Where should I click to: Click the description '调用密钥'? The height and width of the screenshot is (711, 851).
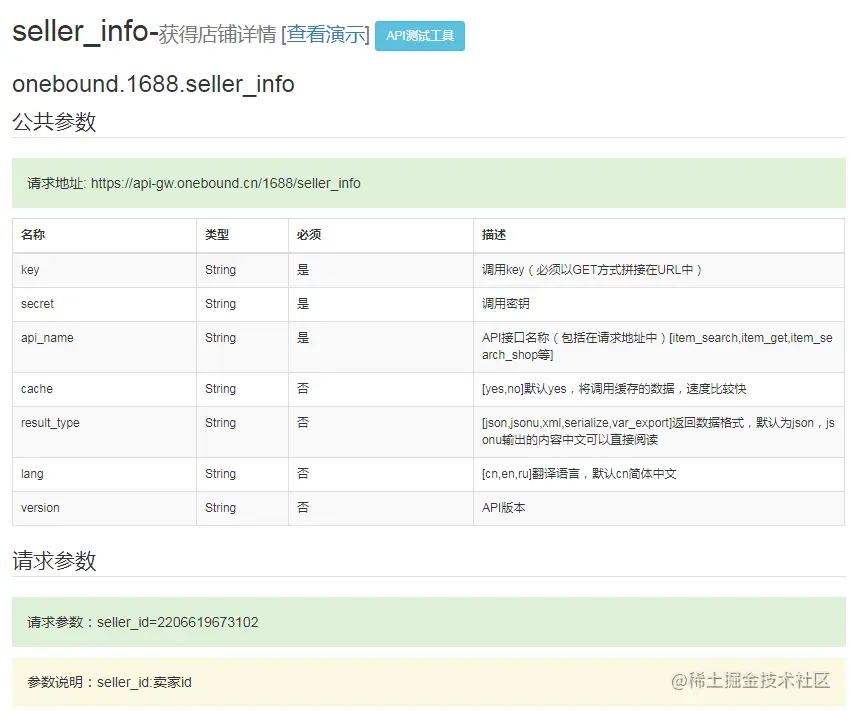pos(659,304)
